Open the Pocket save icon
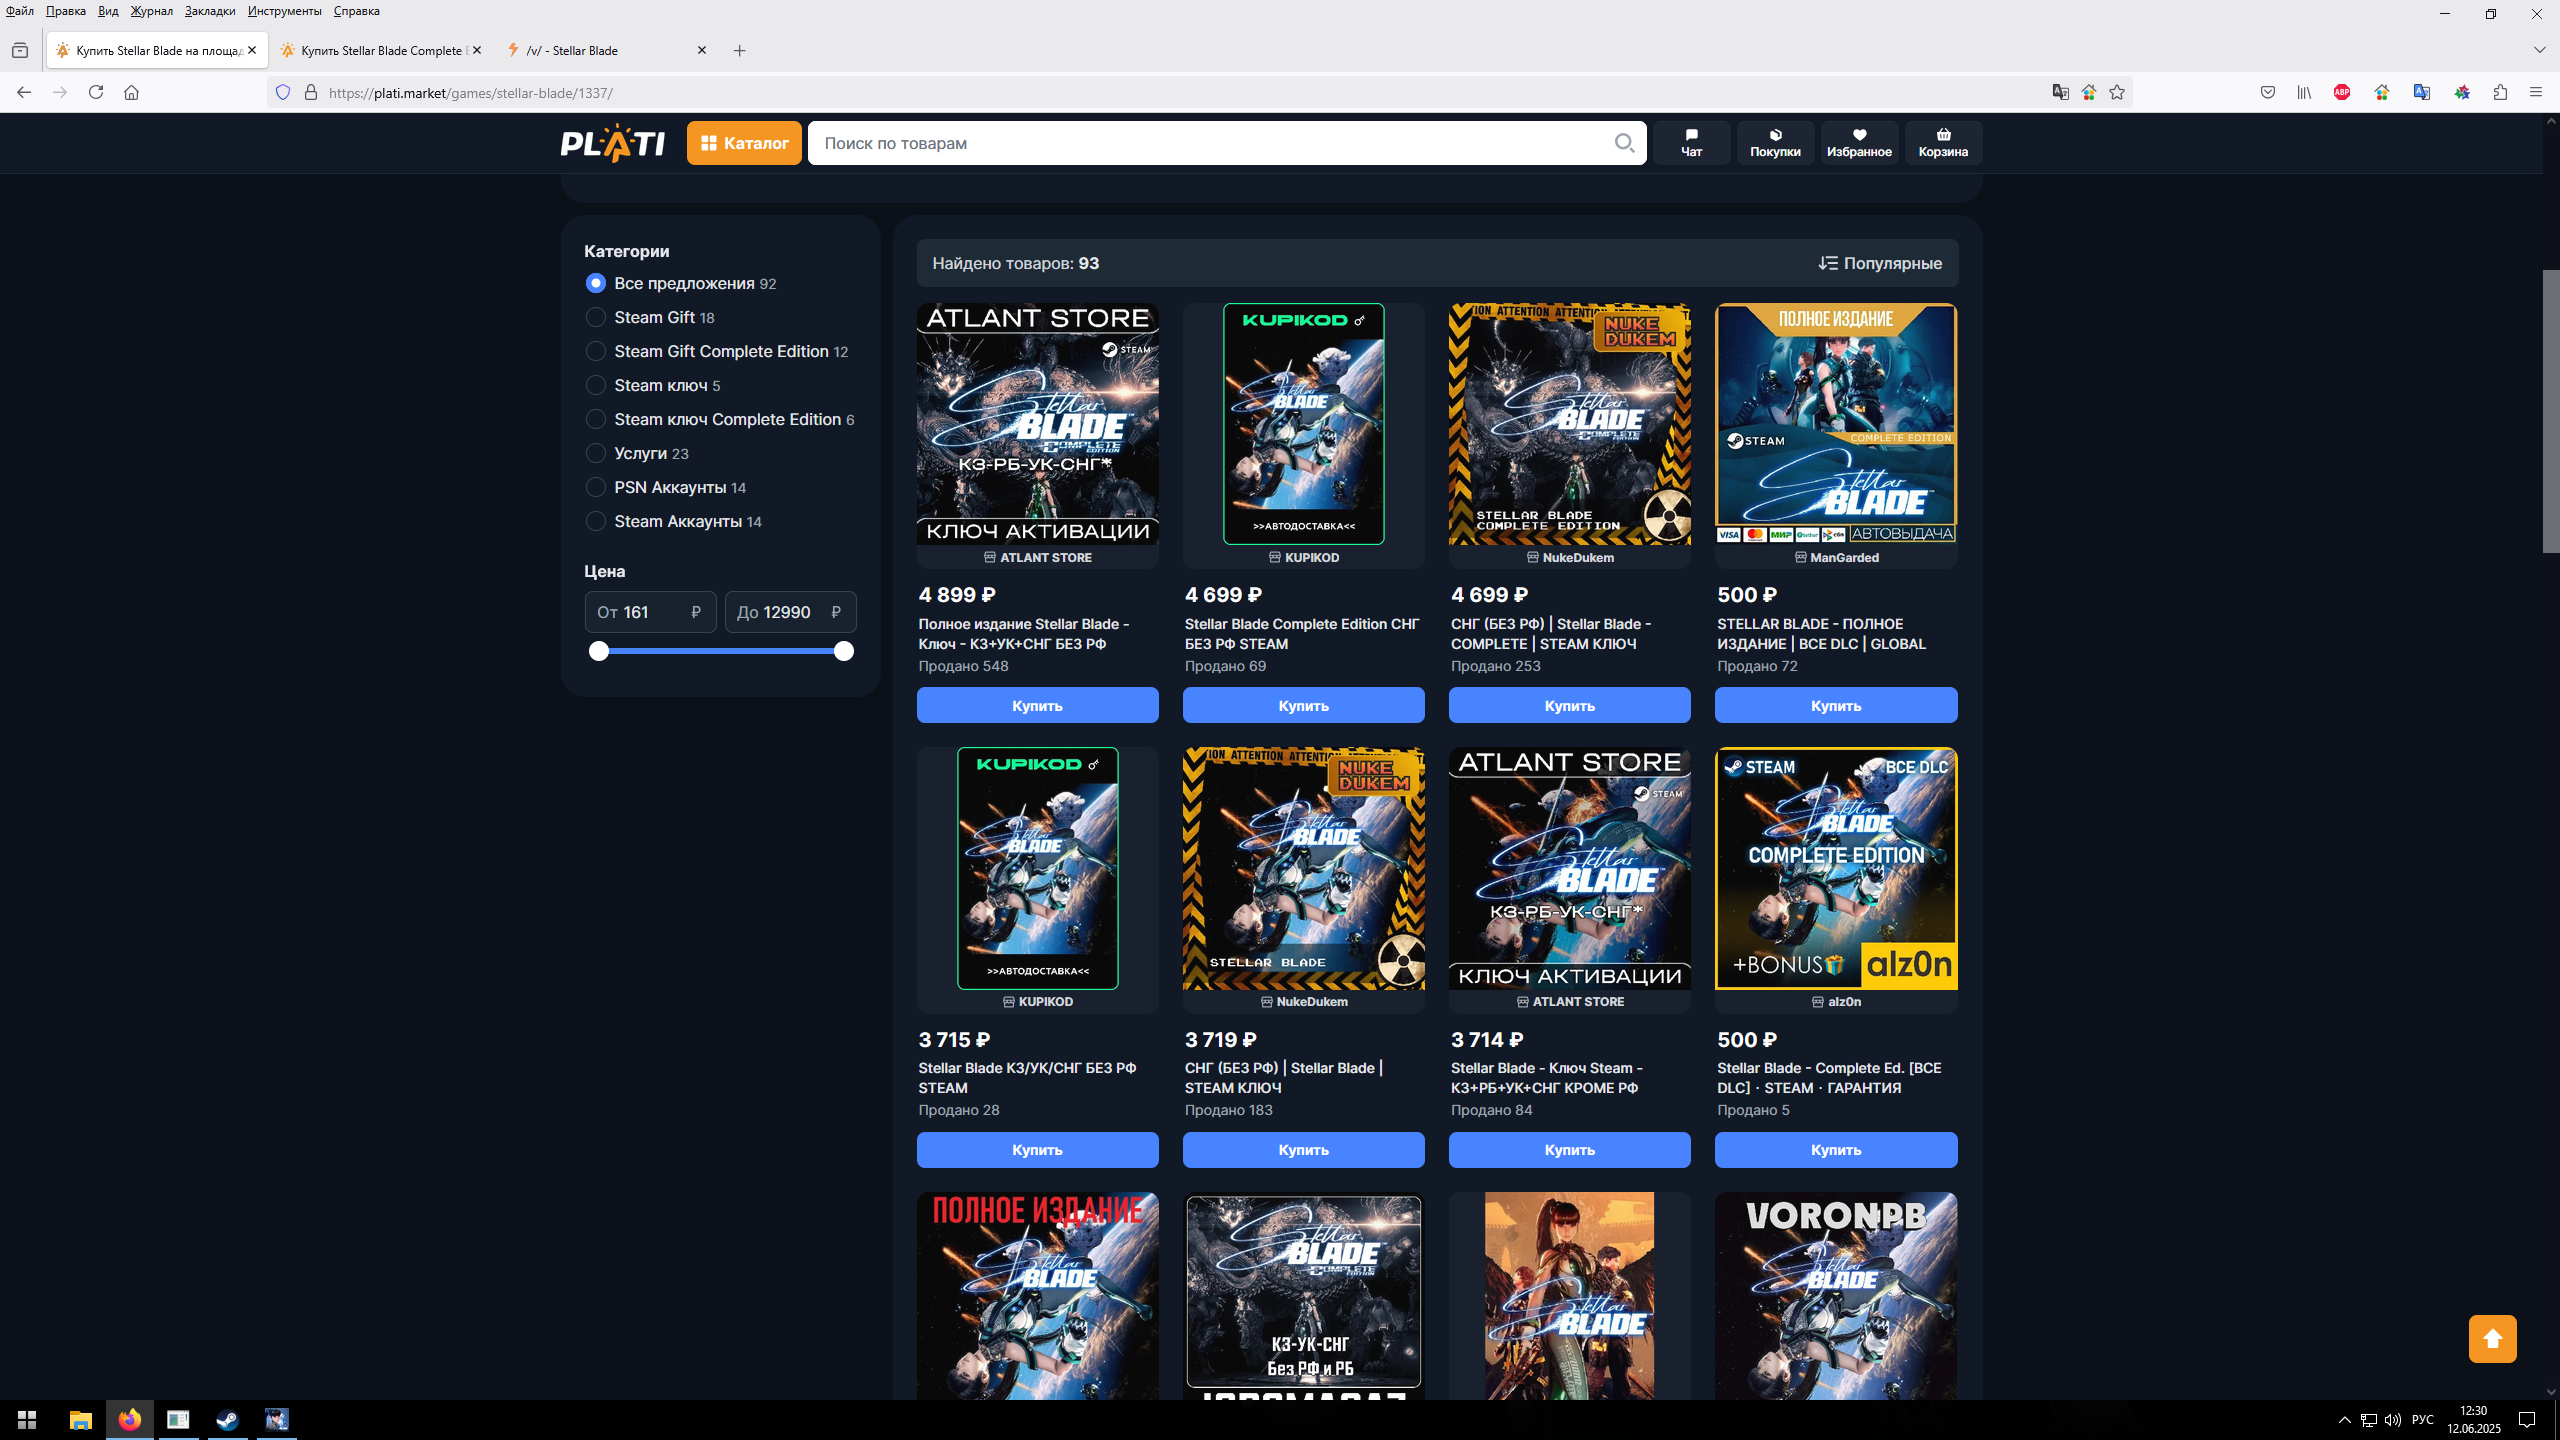2560x1440 pixels. tap(2268, 92)
